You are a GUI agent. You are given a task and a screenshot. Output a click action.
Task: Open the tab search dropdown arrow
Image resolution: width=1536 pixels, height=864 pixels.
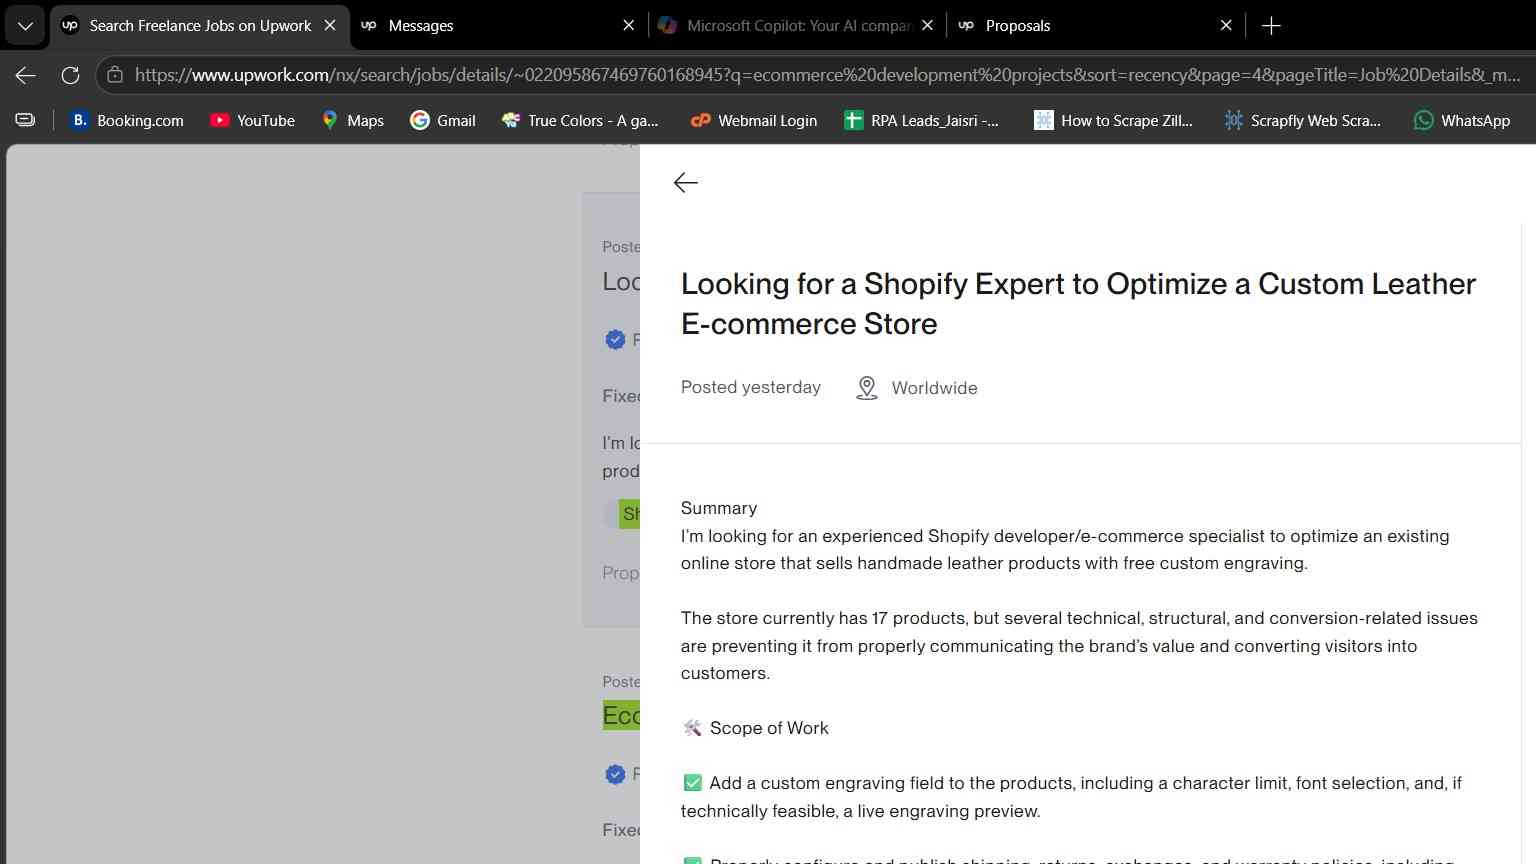point(25,26)
